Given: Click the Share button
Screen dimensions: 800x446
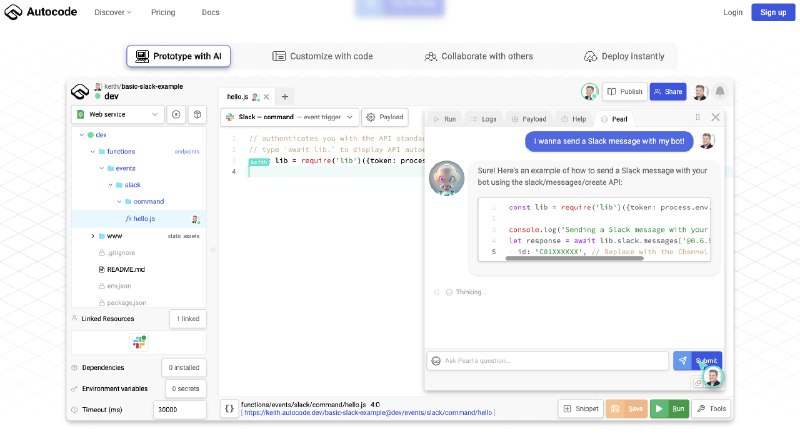Looking at the screenshot, I should (668, 92).
